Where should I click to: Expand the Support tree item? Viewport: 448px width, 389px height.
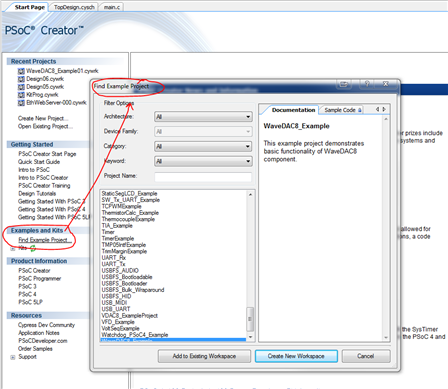(x=13, y=357)
